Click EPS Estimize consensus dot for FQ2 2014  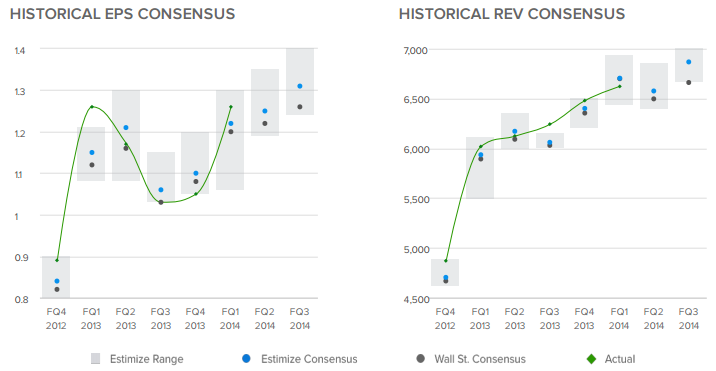pos(265,111)
